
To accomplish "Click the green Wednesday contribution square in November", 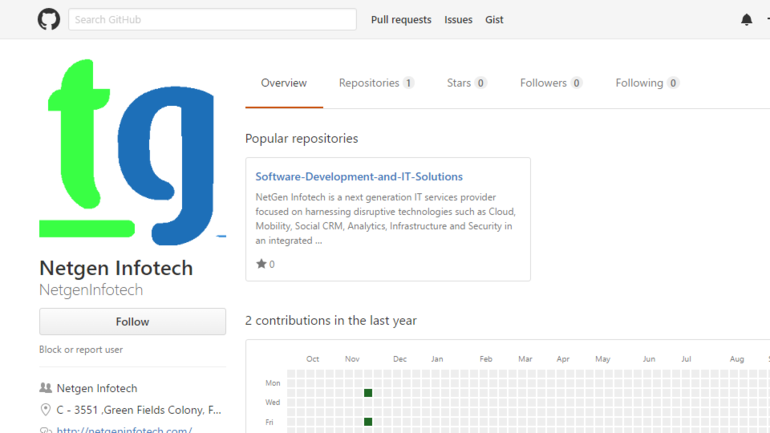I will 368,393.
